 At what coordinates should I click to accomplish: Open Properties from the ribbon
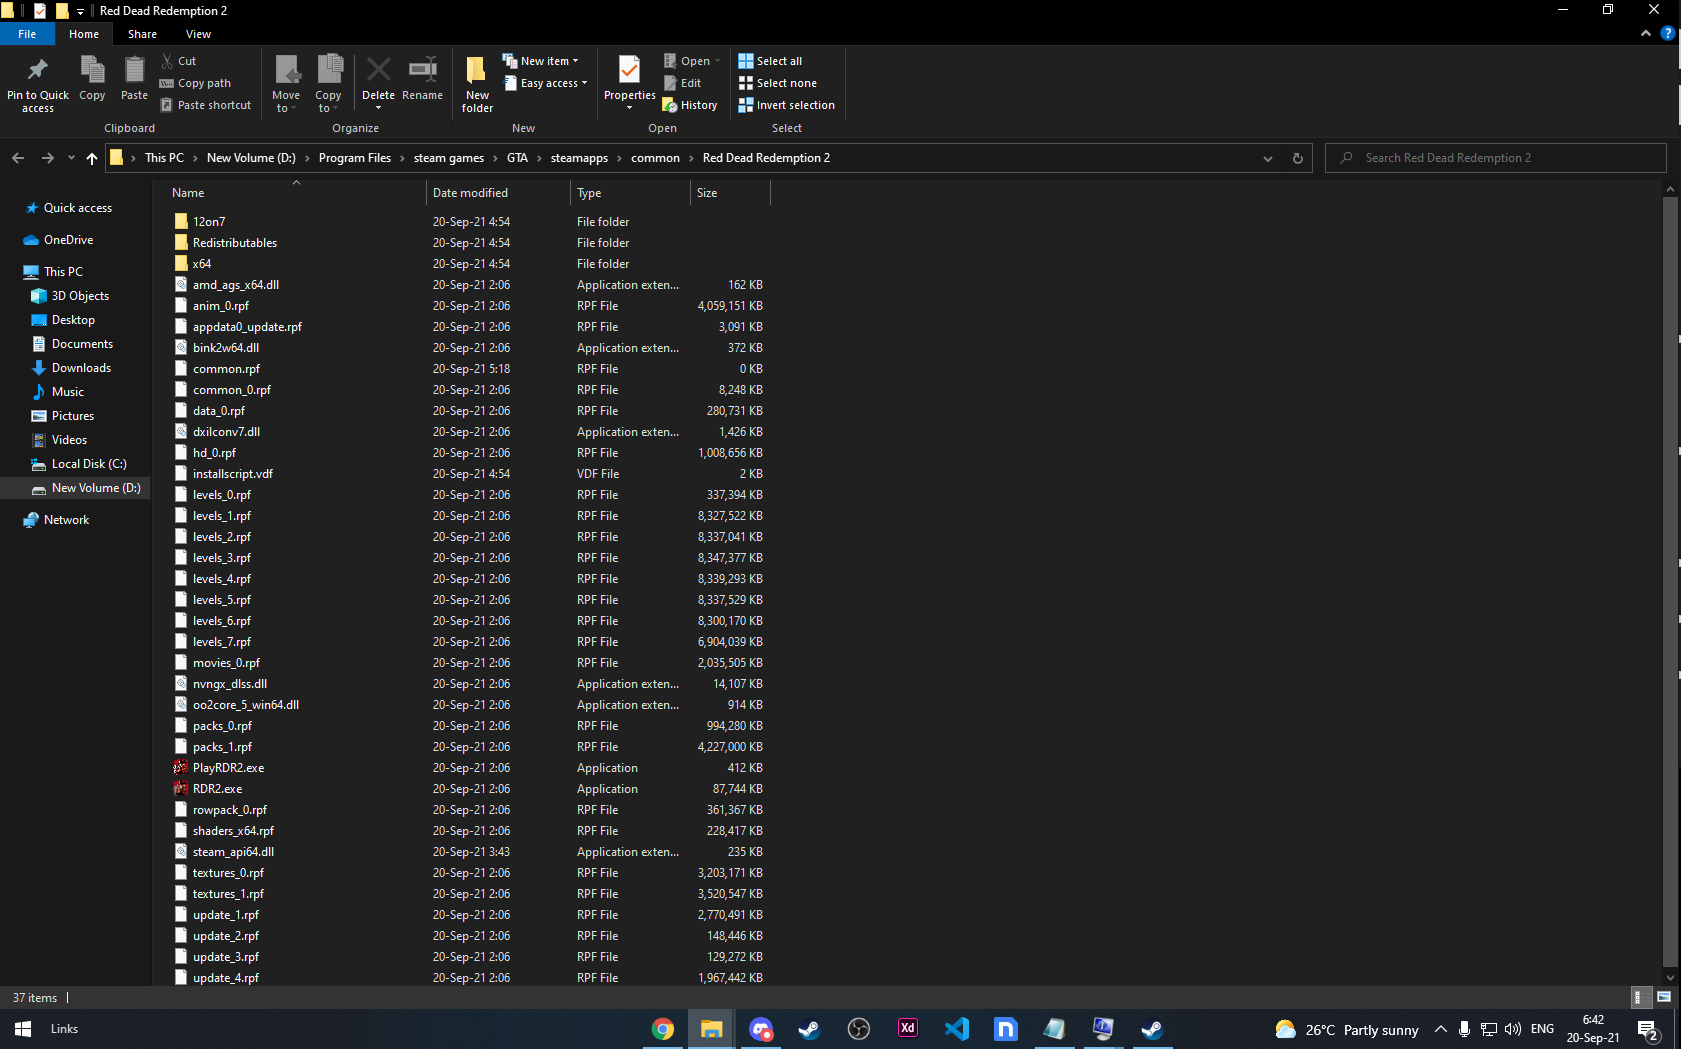[629, 72]
